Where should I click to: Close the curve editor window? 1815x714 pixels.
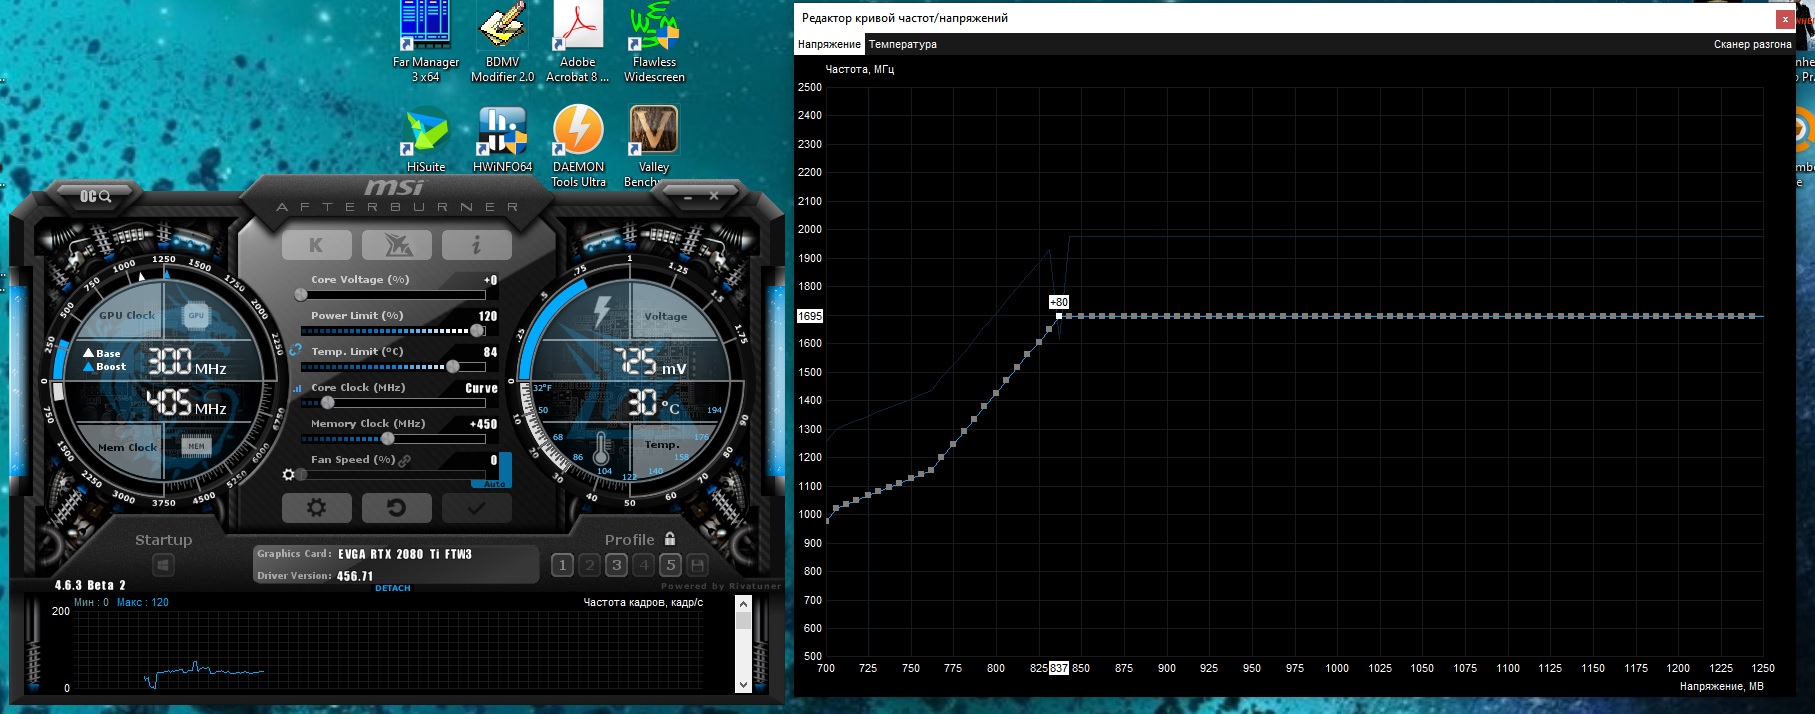point(1785,19)
